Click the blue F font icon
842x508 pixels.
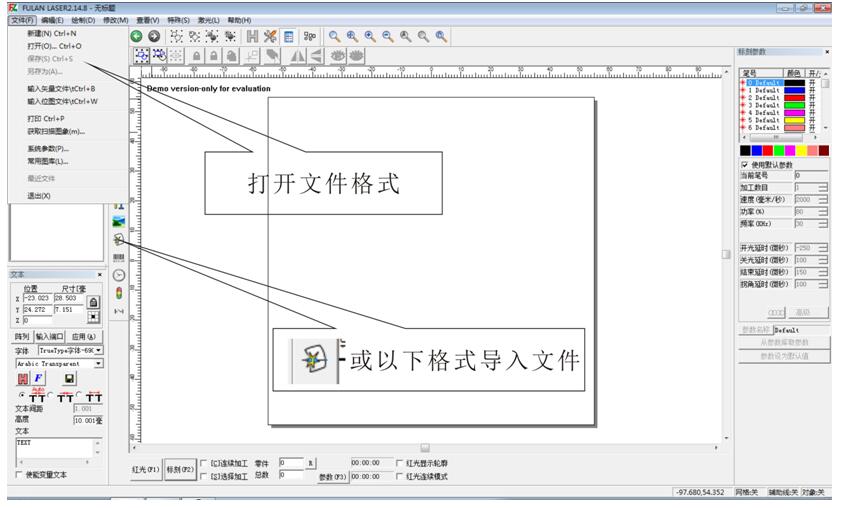click(39, 379)
